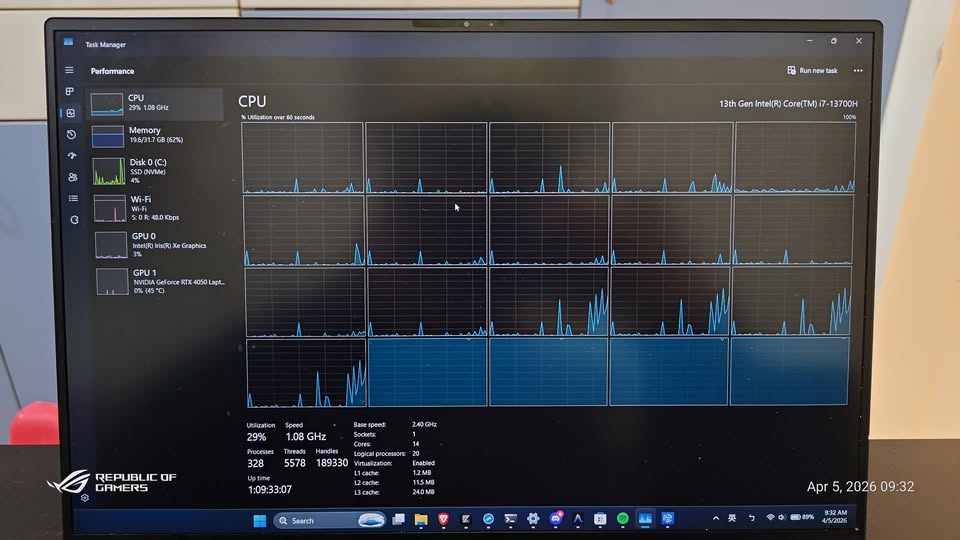The width and height of the screenshot is (960, 540).
Task: Click the Logical processors value 20
Action: (x=416, y=454)
